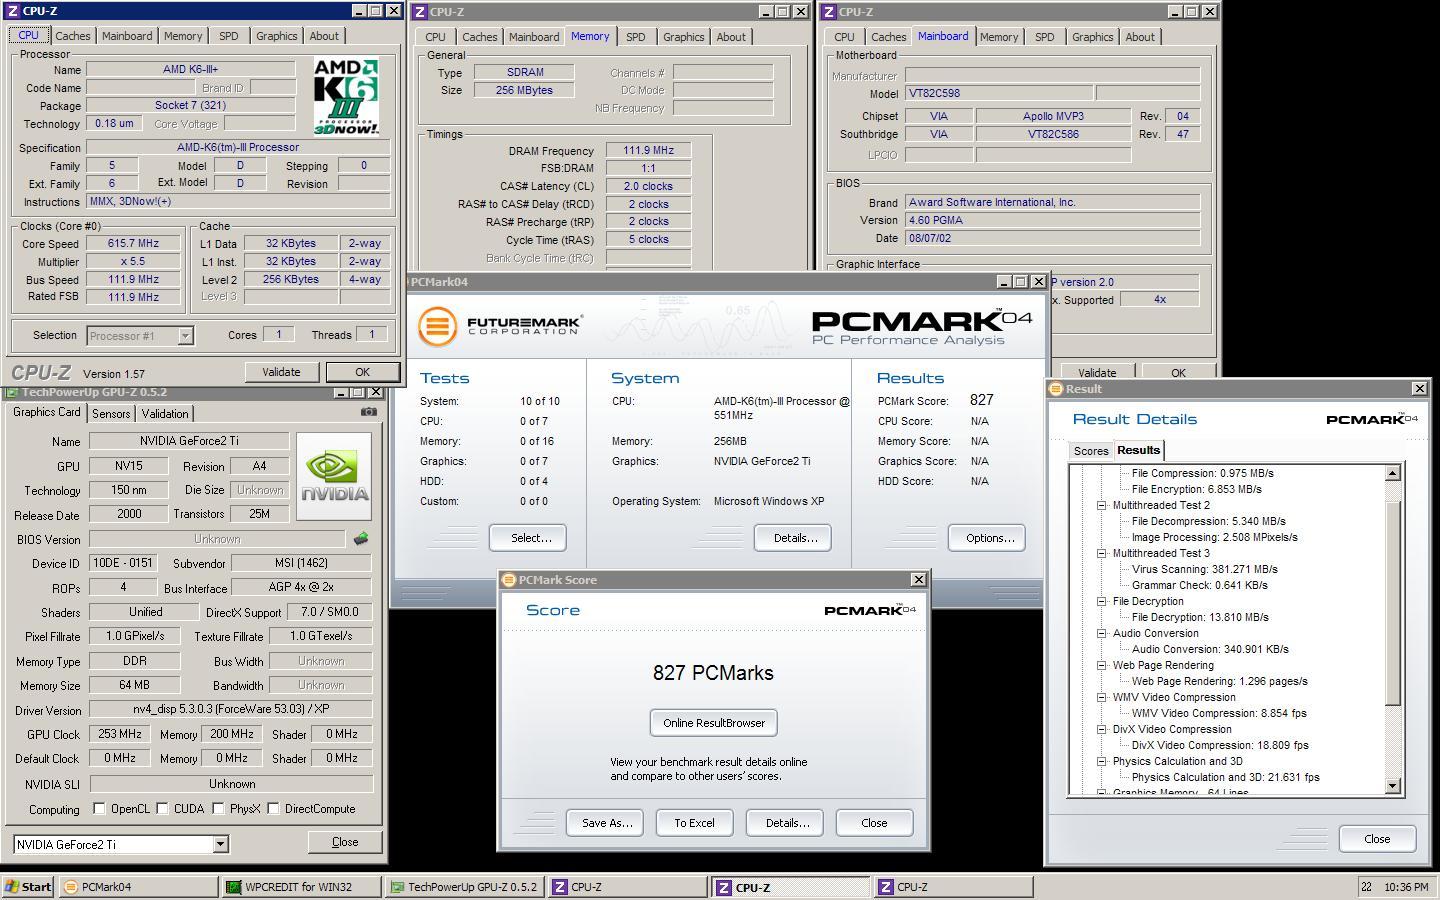Collapse the File Decryption node
Viewport: 1440px width, 900px height.
coord(1102,601)
